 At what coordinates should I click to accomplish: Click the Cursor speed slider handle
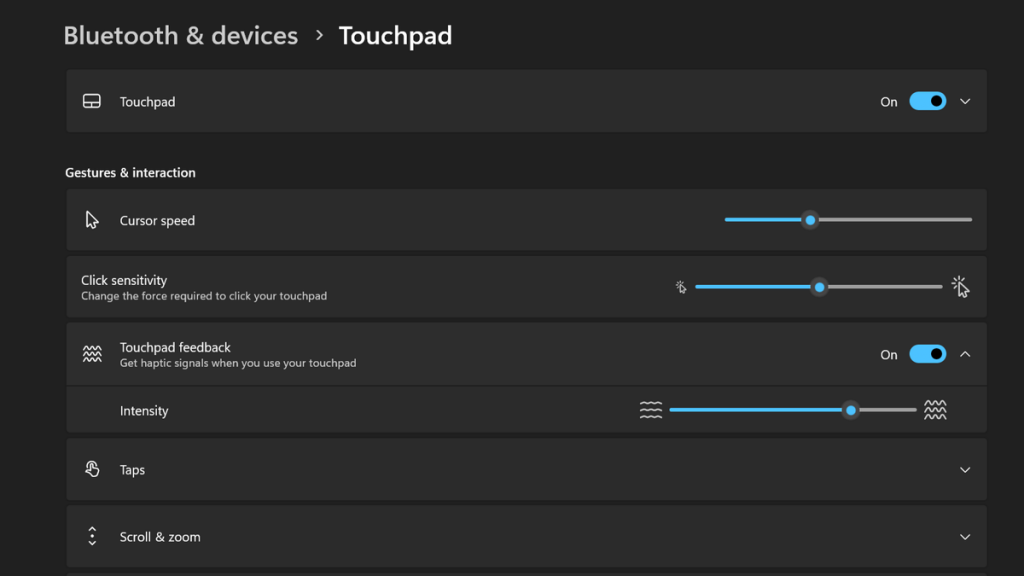click(810, 219)
